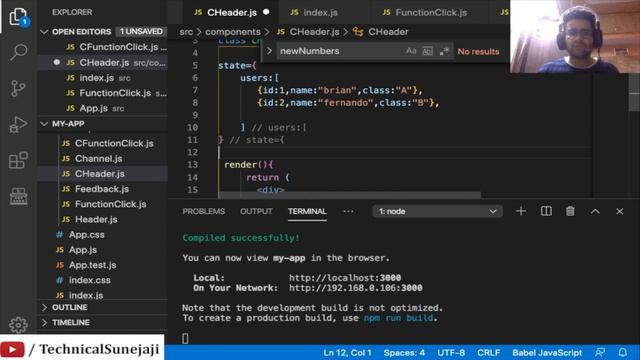The image size is (640, 360).
Task: Open the Remote Explorer icon in the activity bar
Action: pos(18,196)
